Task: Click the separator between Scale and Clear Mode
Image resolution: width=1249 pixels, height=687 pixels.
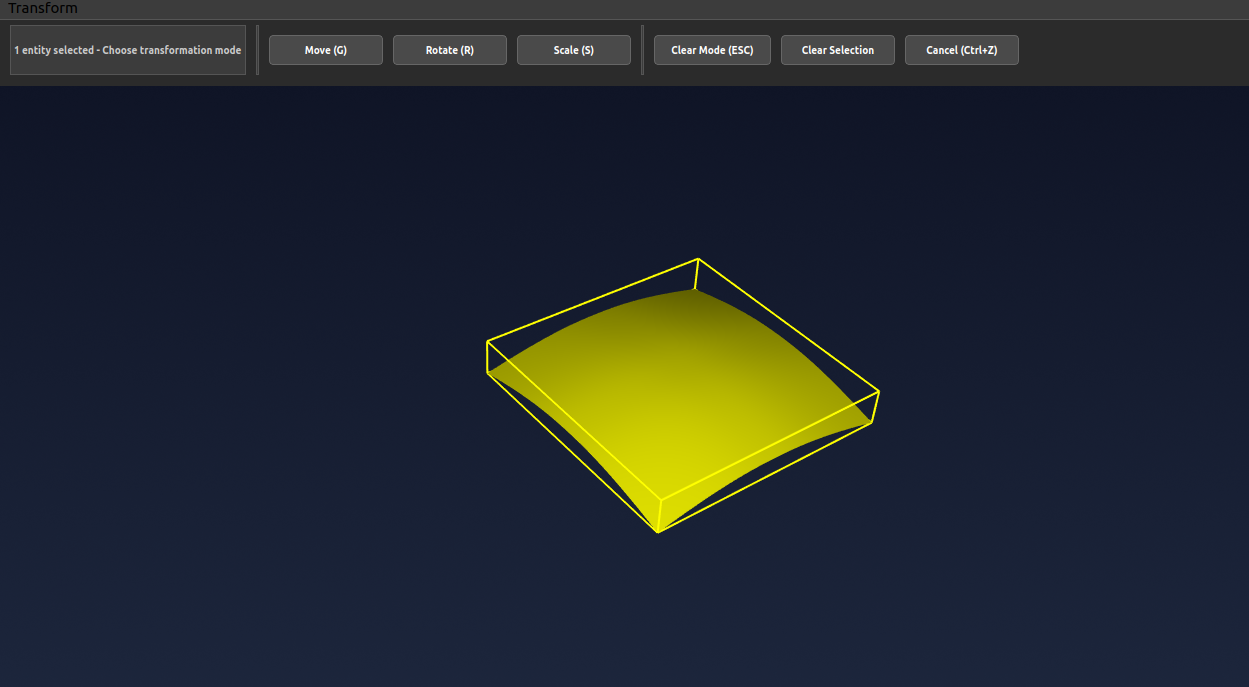Action: click(x=642, y=49)
